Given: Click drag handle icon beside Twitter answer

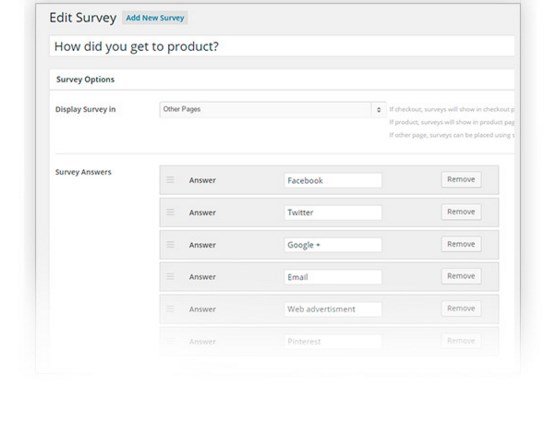Looking at the screenshot, I should point(170,212).
